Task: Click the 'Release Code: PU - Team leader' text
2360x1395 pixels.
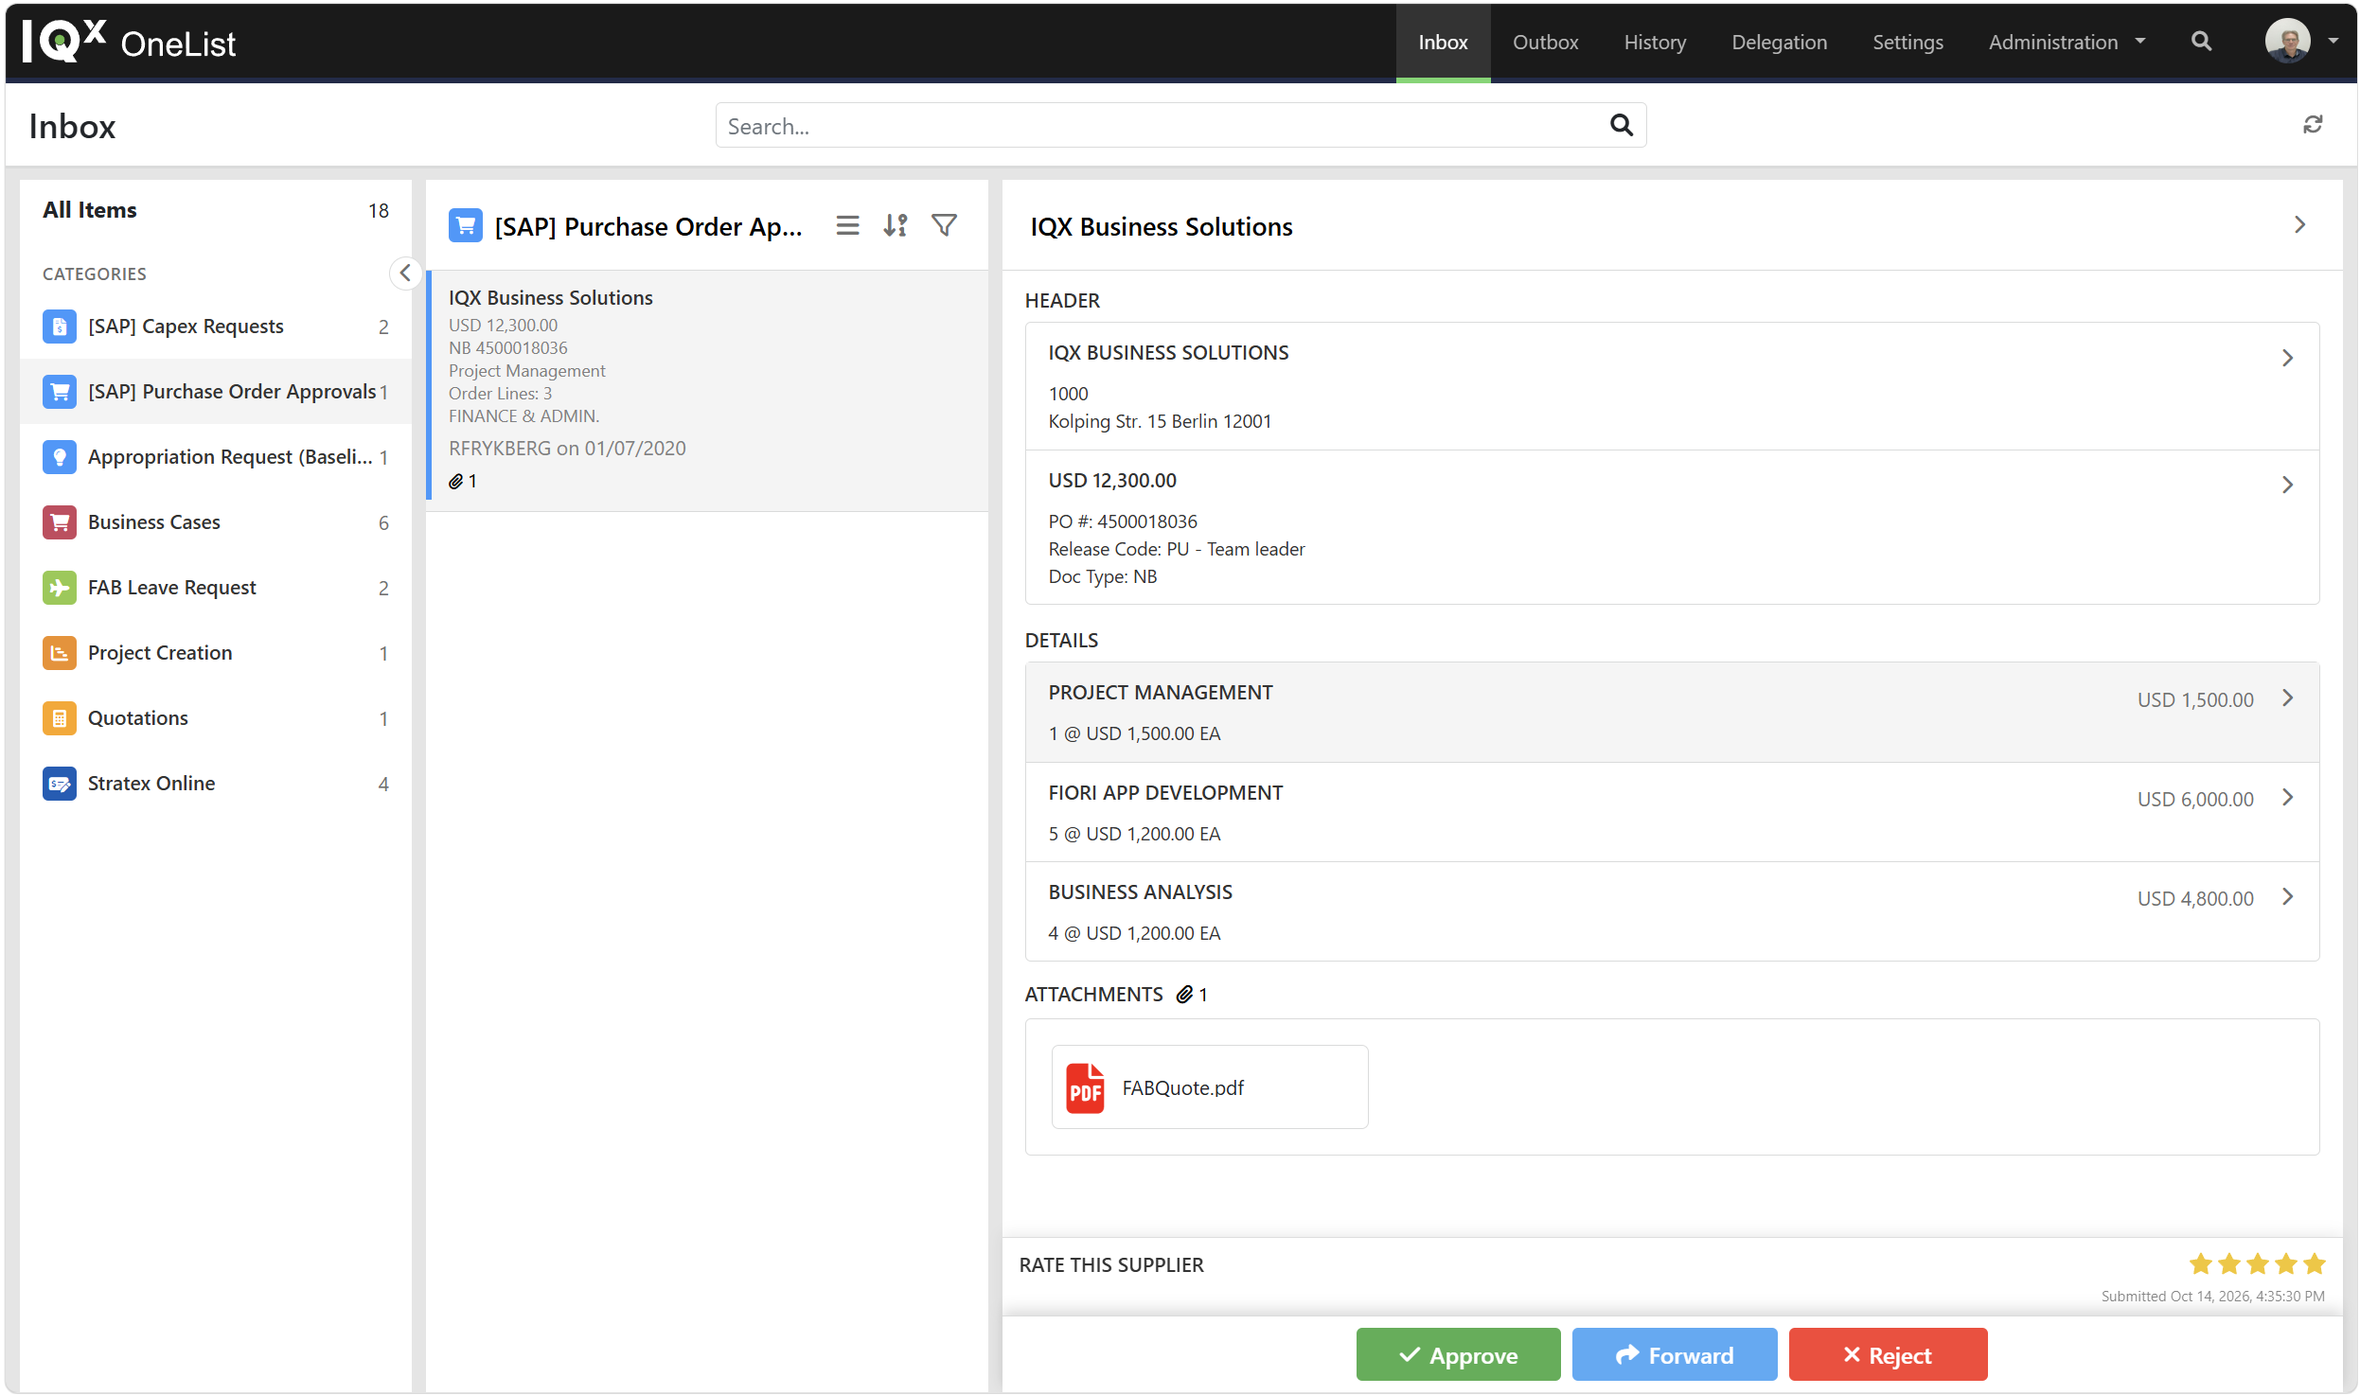Action: (x=1176, y=549)
